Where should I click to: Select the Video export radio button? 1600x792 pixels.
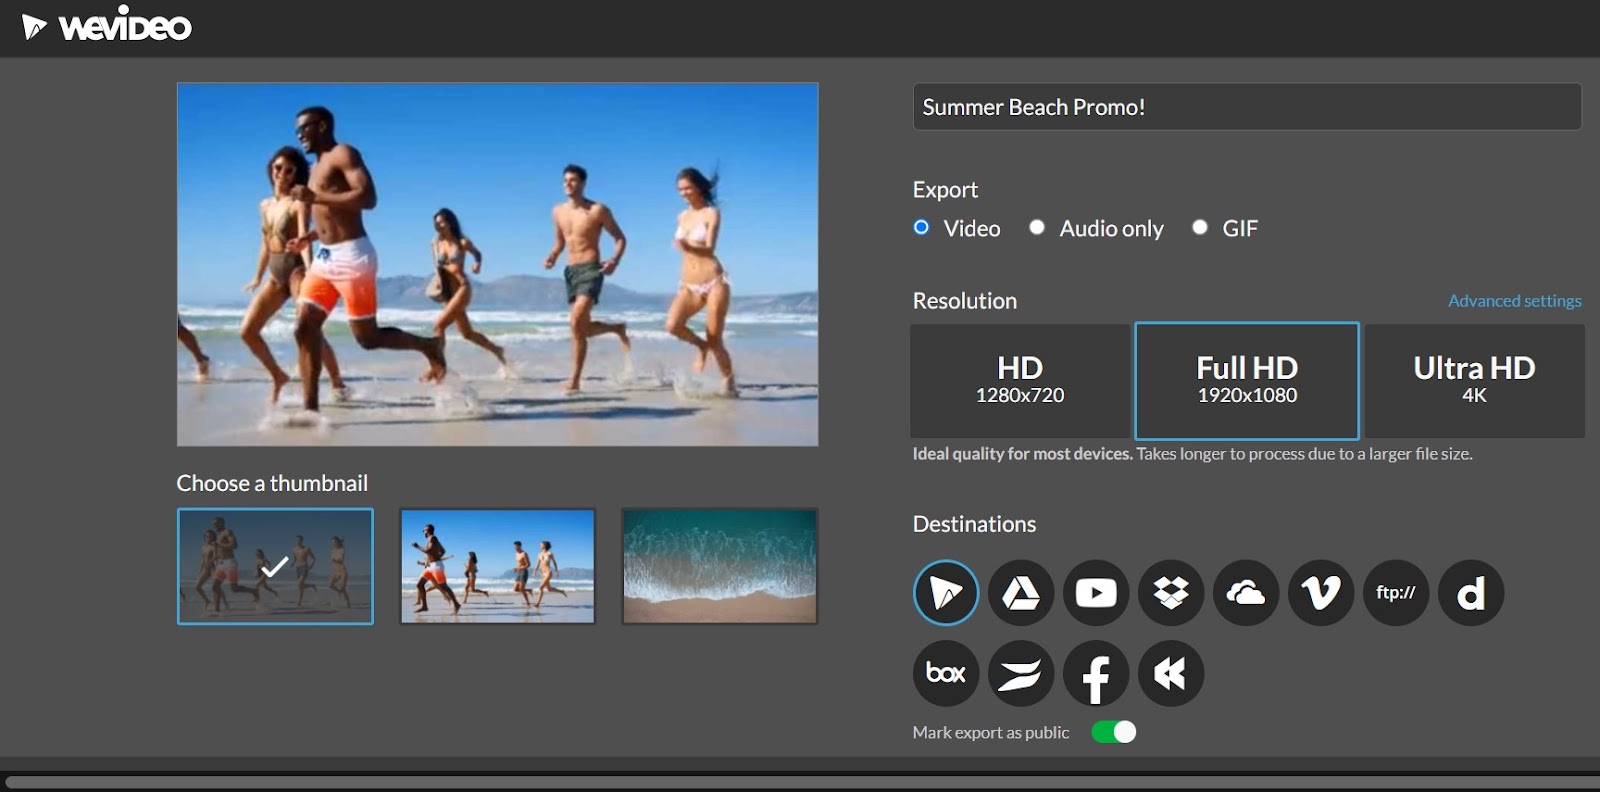(922, 228)
